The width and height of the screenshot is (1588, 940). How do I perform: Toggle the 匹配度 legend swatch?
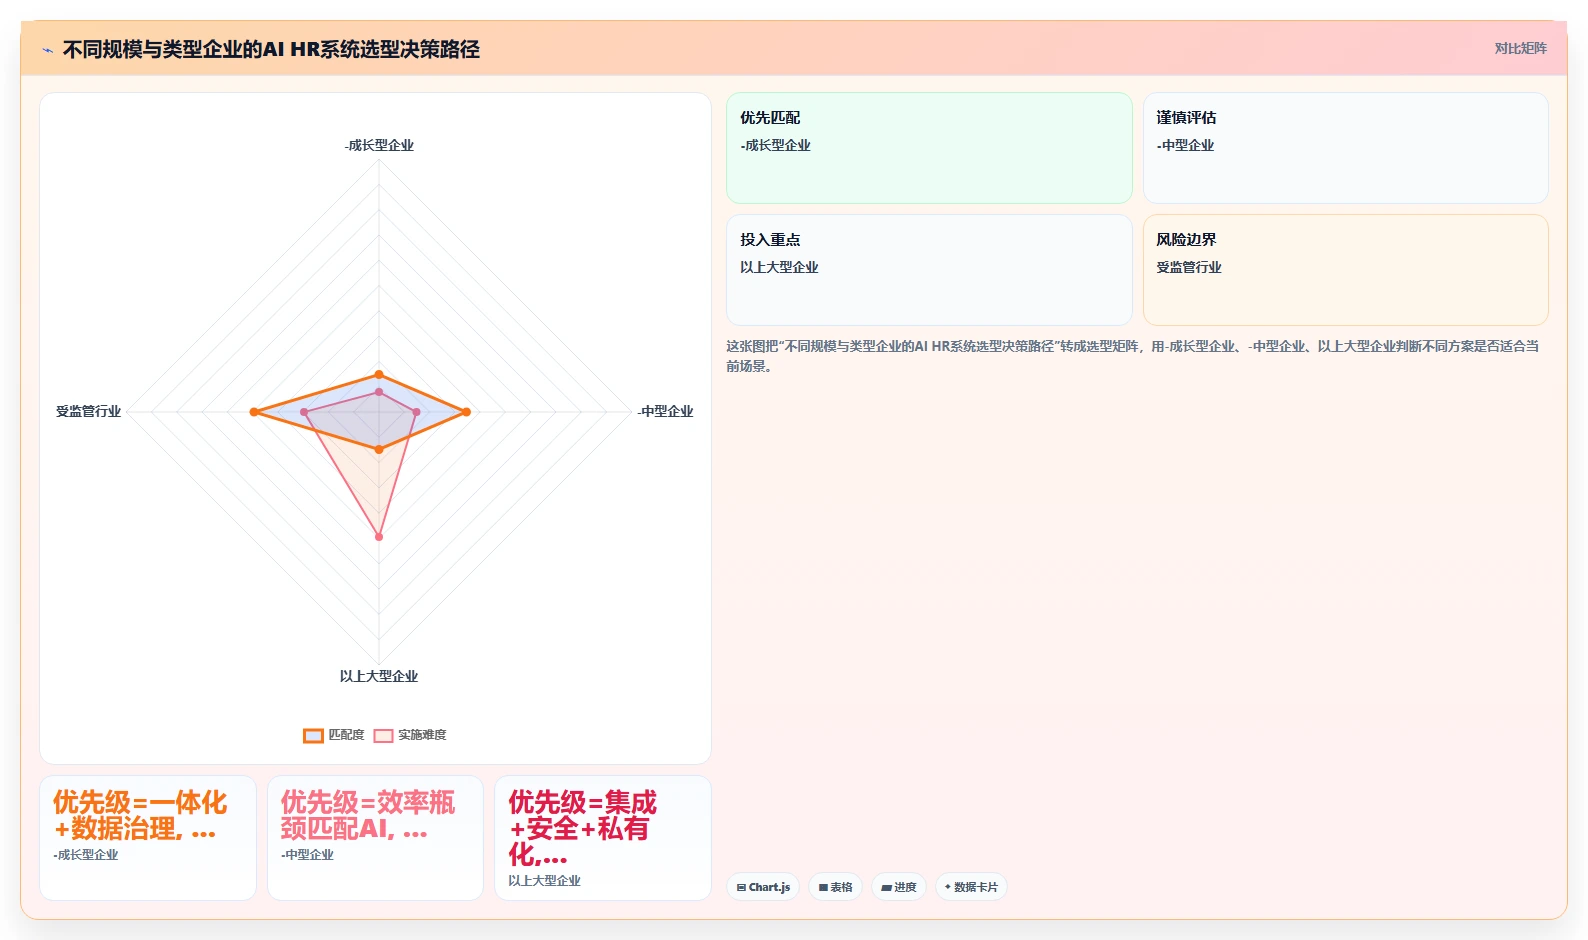[x=313, y=735]
